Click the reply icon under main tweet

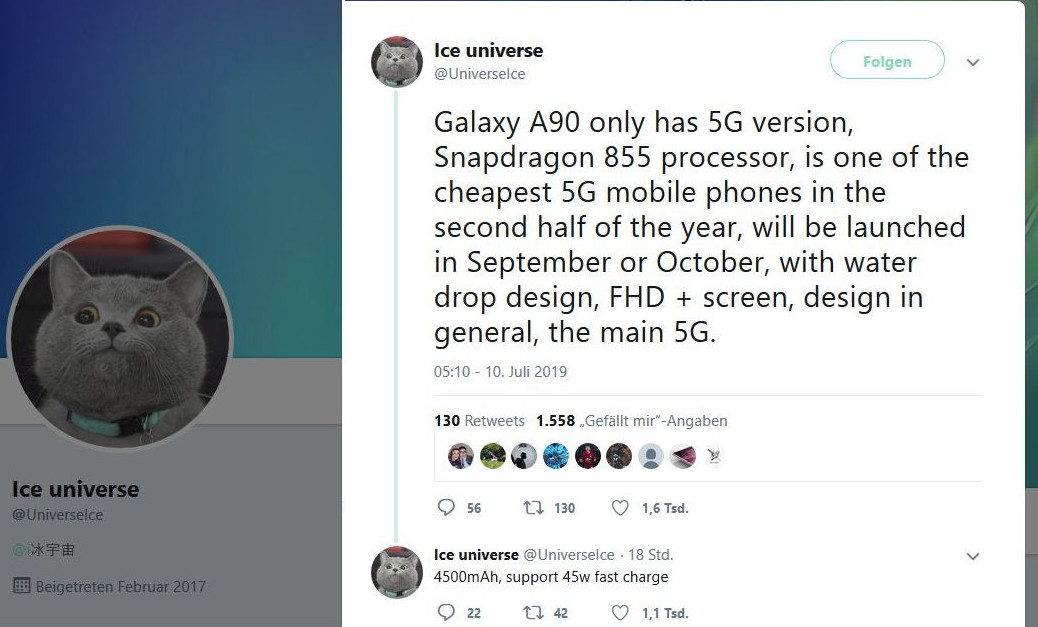click(x=447, y=508)
